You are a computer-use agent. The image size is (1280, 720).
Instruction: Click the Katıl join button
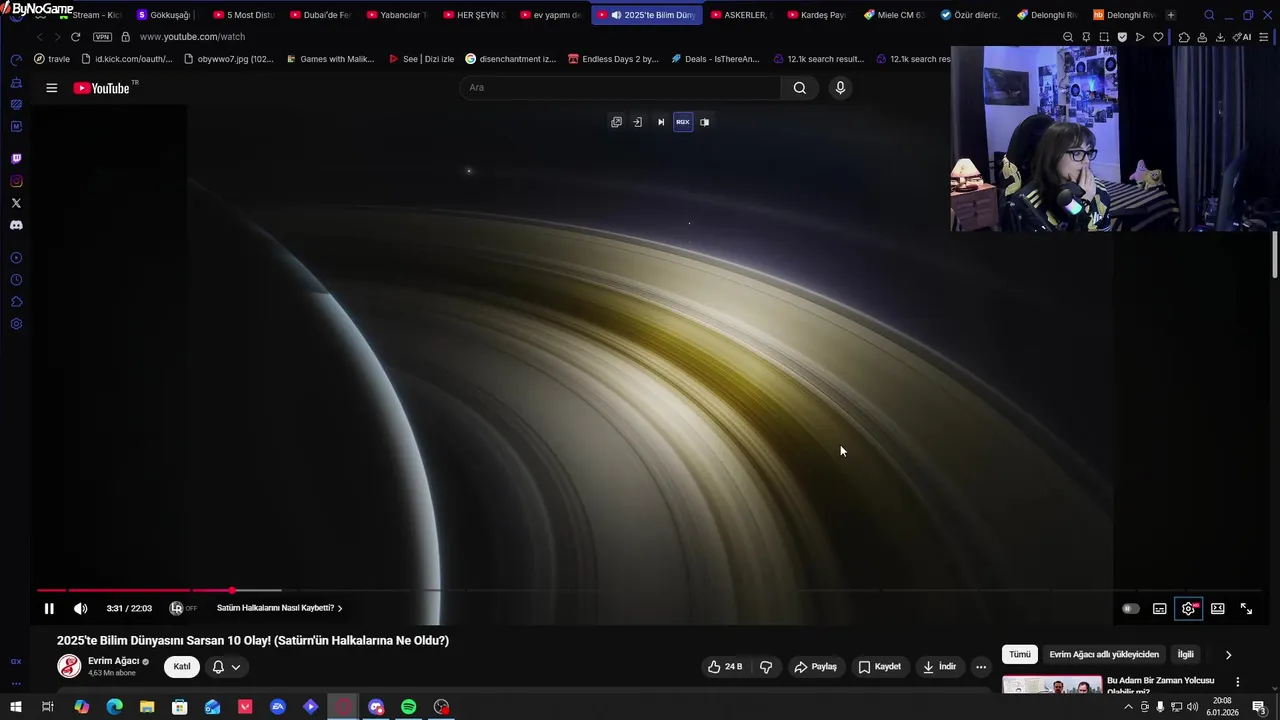[182, 667]
